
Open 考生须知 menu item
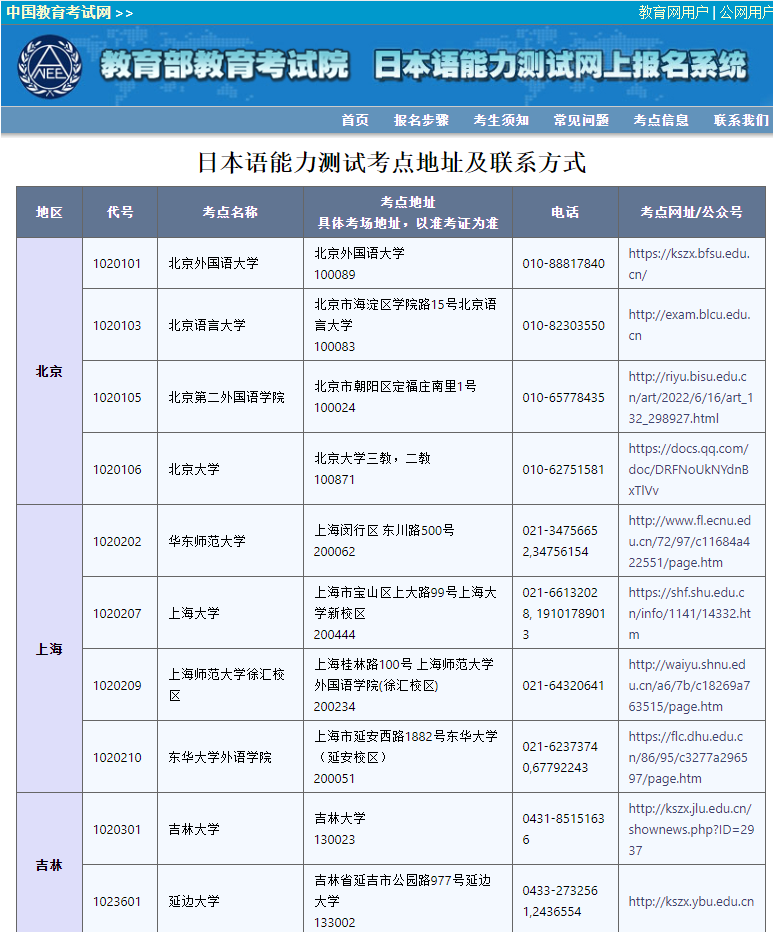[x=501, y=121]
